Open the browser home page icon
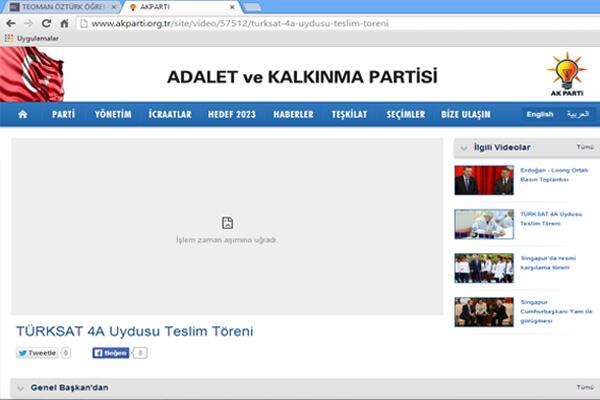The width and height of the screenshot is (600, 400). 64,23
